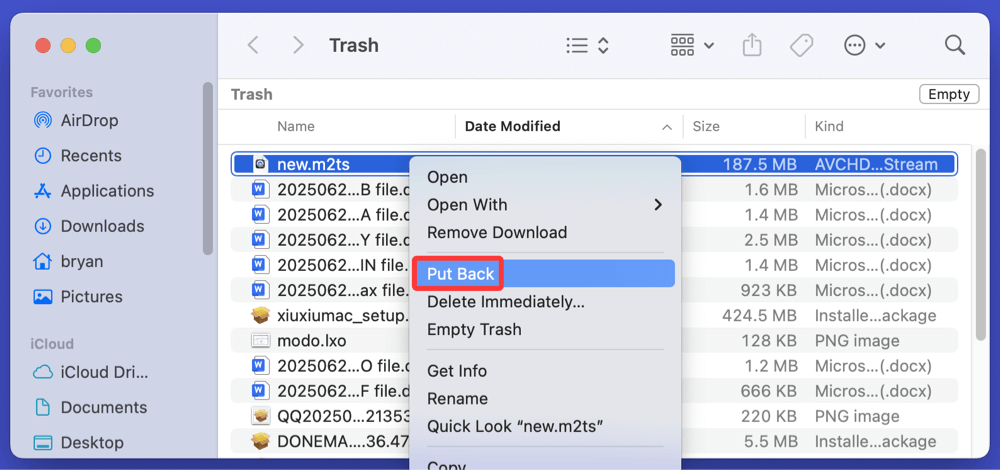This screenshot has height=470, width=1000.
Task: Click the Pictures sidebar icon
Action: point(43,297)
